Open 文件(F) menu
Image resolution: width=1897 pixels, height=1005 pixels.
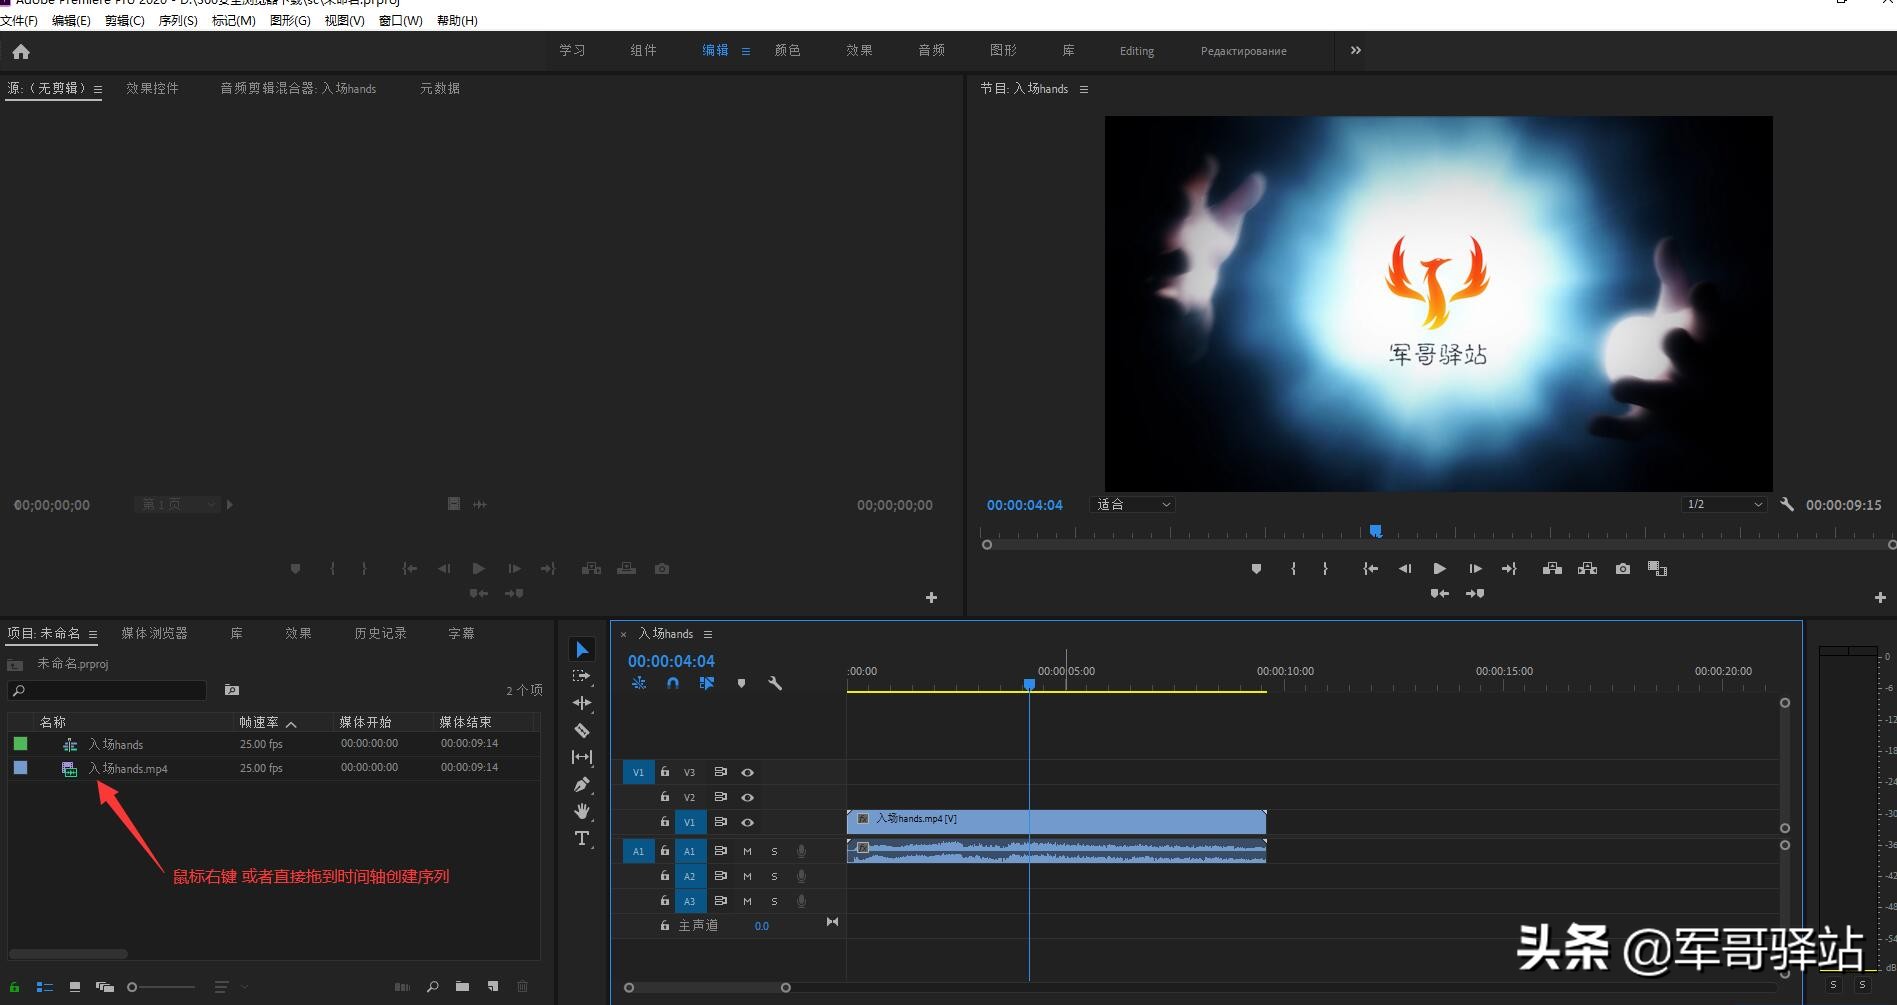[20, 20]
